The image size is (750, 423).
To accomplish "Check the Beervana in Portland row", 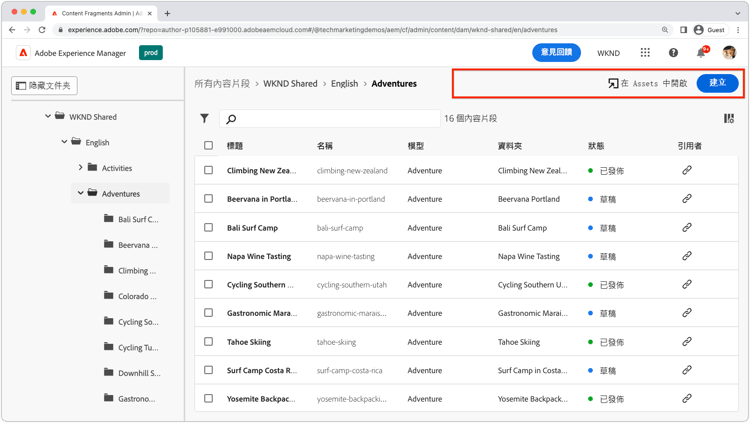I will pyautogui.click(x=209, y=199).
